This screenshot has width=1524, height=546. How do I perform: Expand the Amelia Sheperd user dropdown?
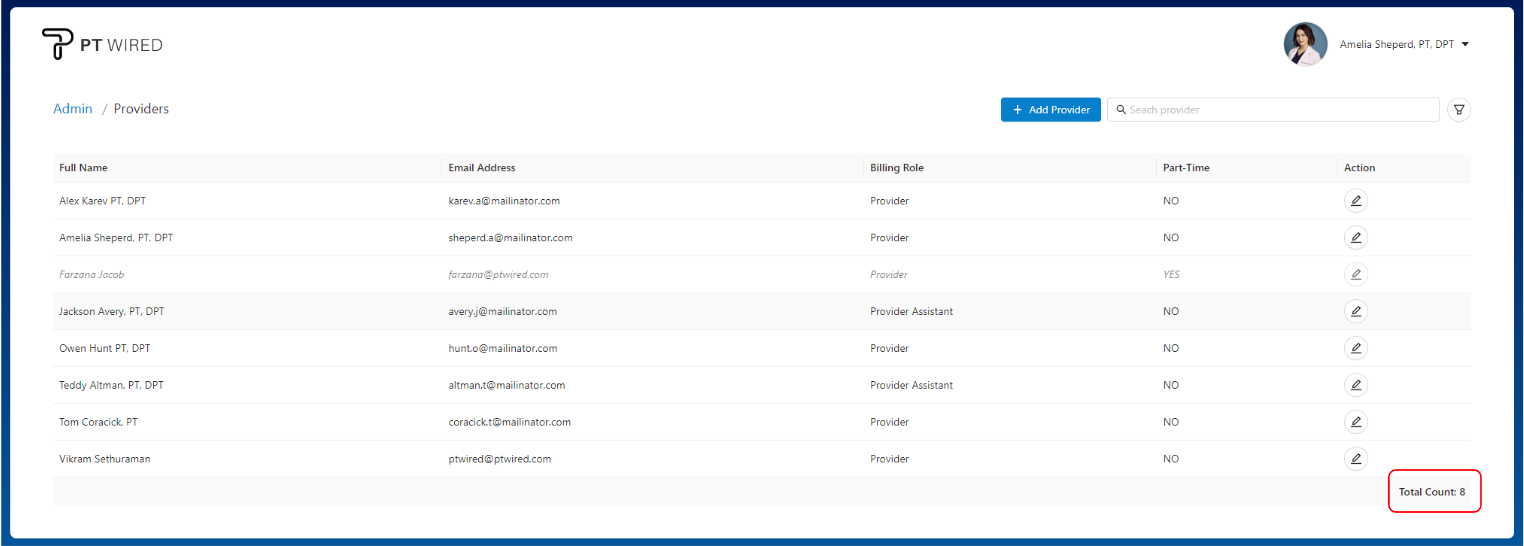[x=1465, y=44]
